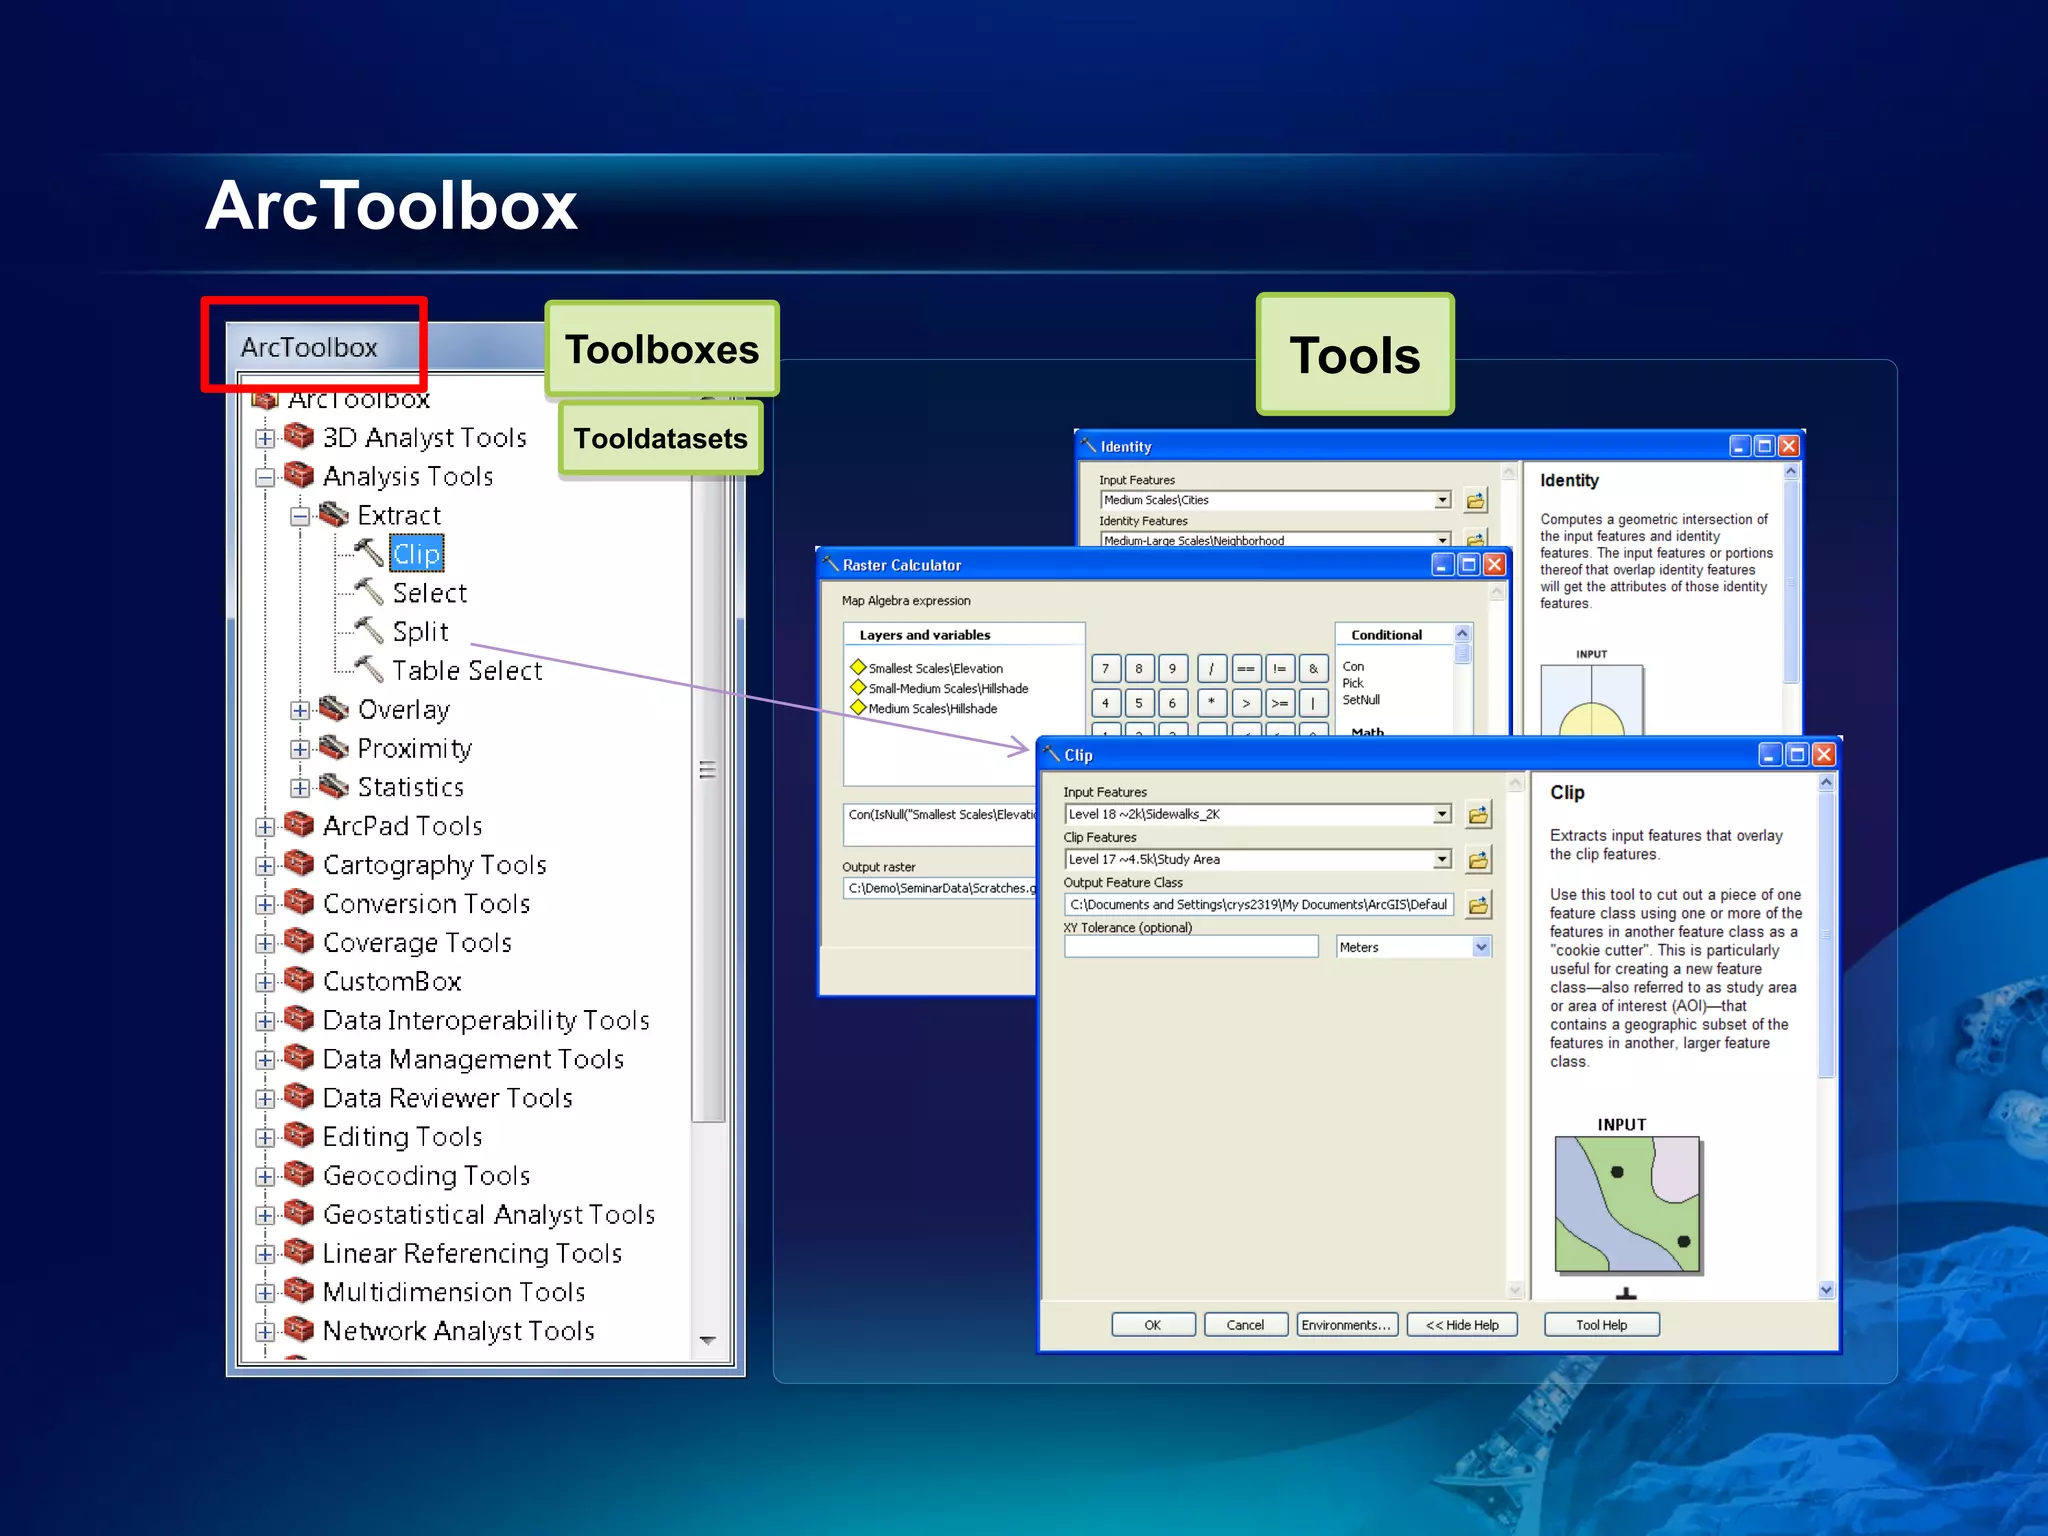Click the Cartography Tools toolbox icon
The image size is (2048, 1536).
[299, 864]
